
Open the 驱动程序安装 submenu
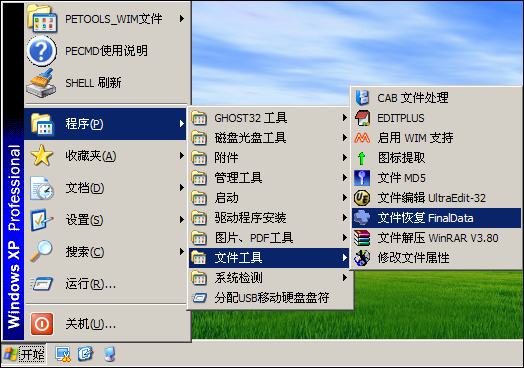[269, 218]
